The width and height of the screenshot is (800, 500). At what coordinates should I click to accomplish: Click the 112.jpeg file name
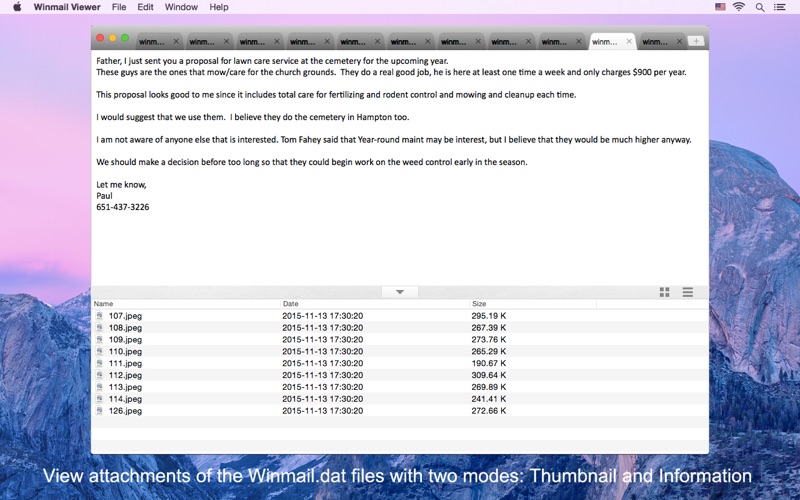pyautogui.click(x=125, y=375)
